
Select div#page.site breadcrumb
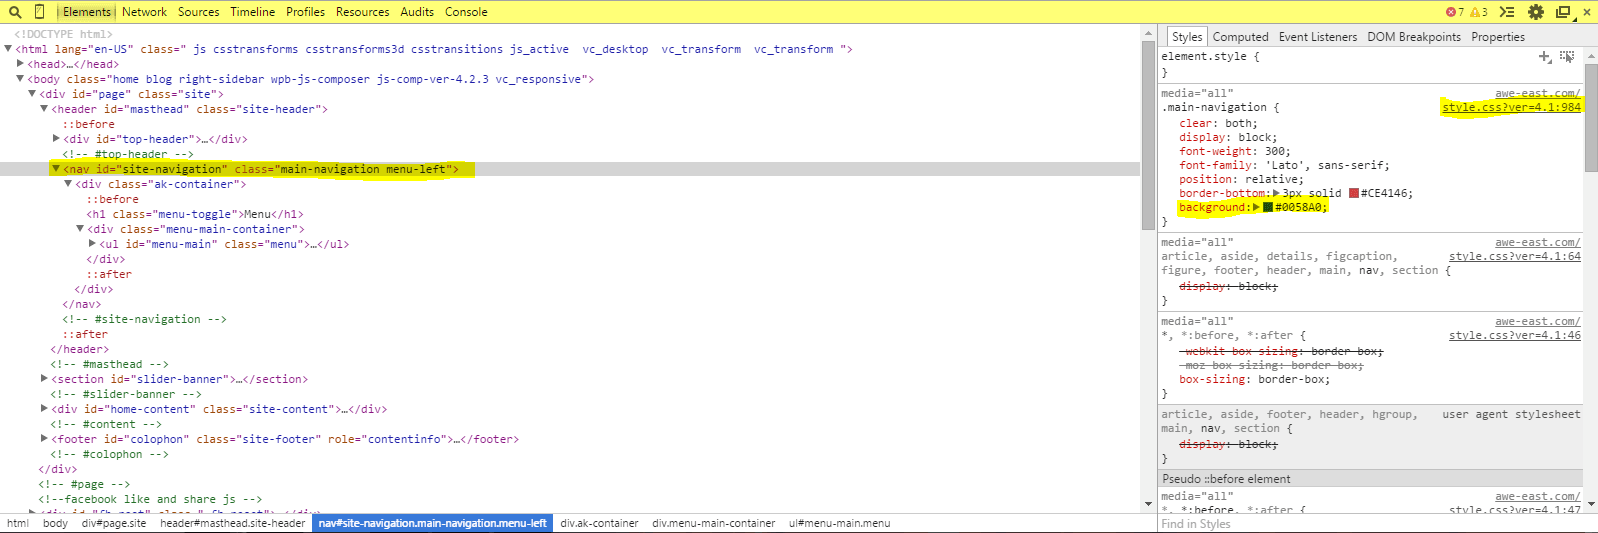tap(114, 523)
